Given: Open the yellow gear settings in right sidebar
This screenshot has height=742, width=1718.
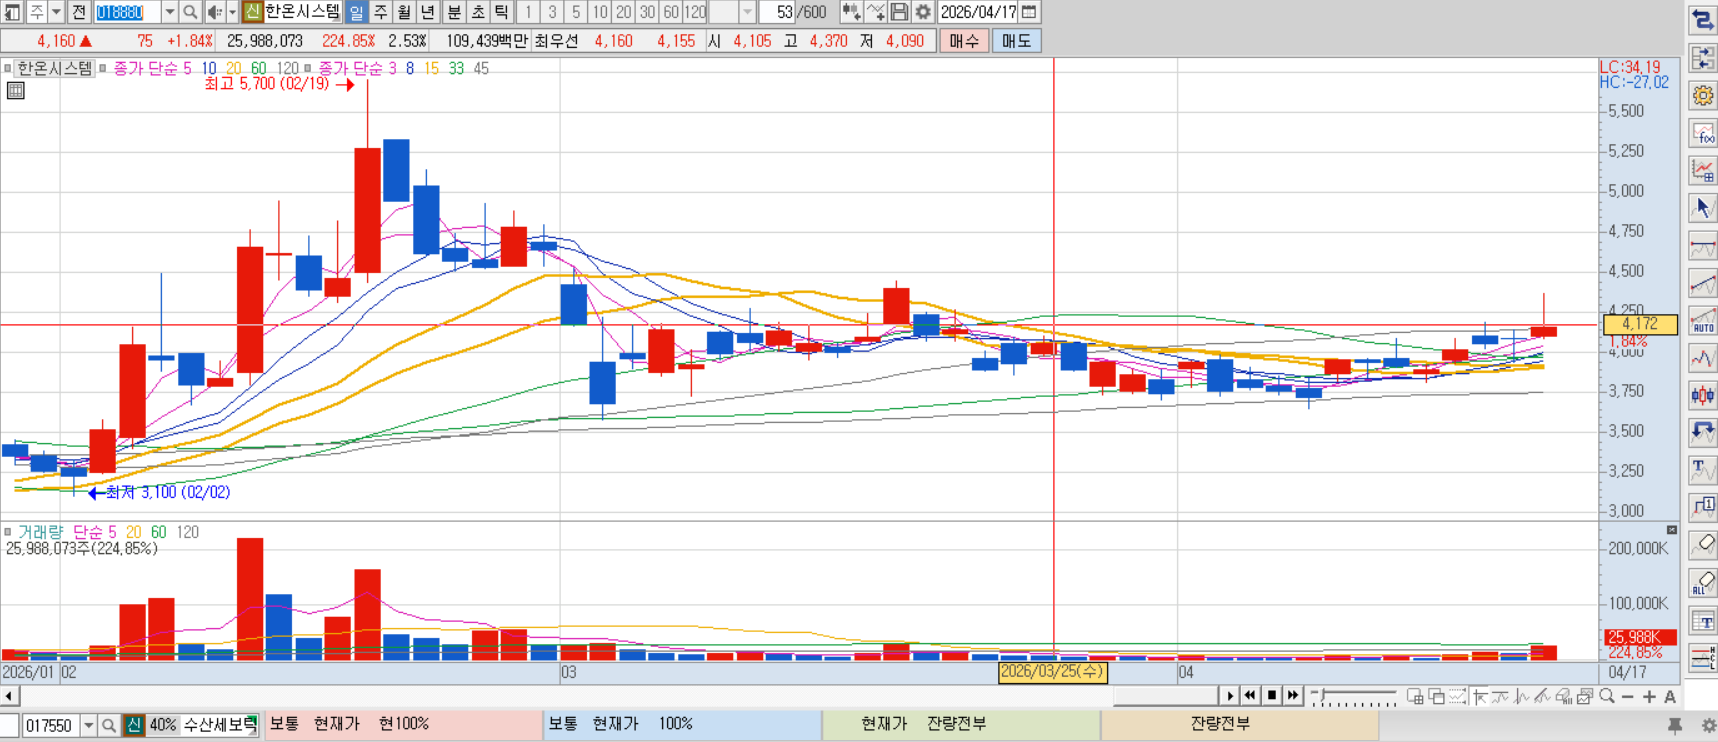Looking at the screenshot, I should [x=1702, y=96].
